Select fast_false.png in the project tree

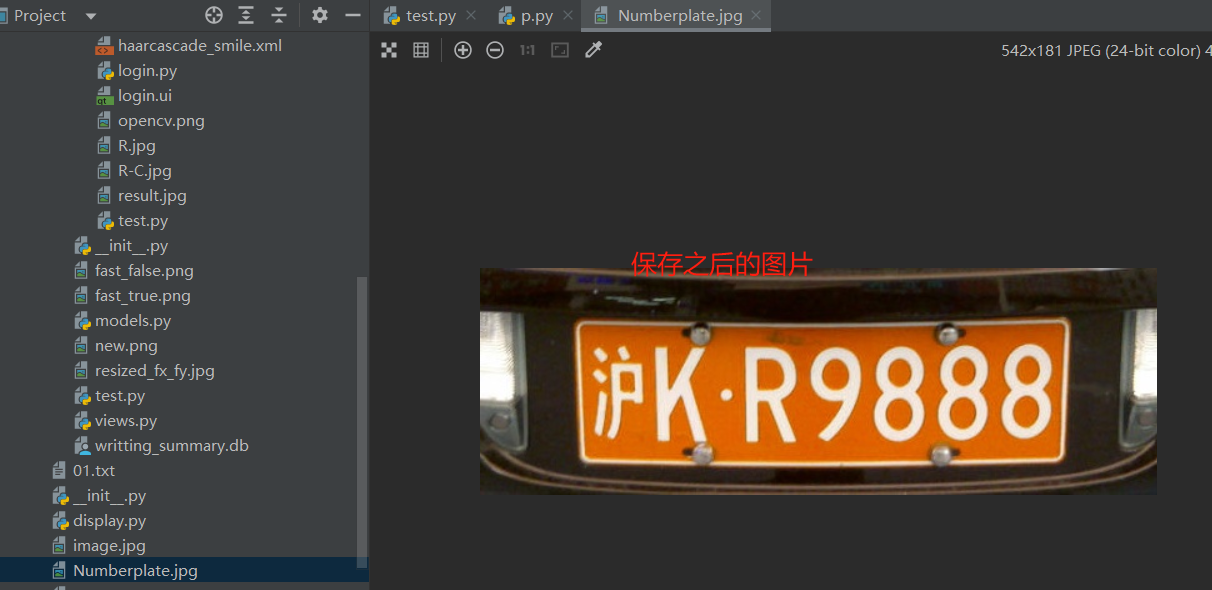click(x=144, y=271)
